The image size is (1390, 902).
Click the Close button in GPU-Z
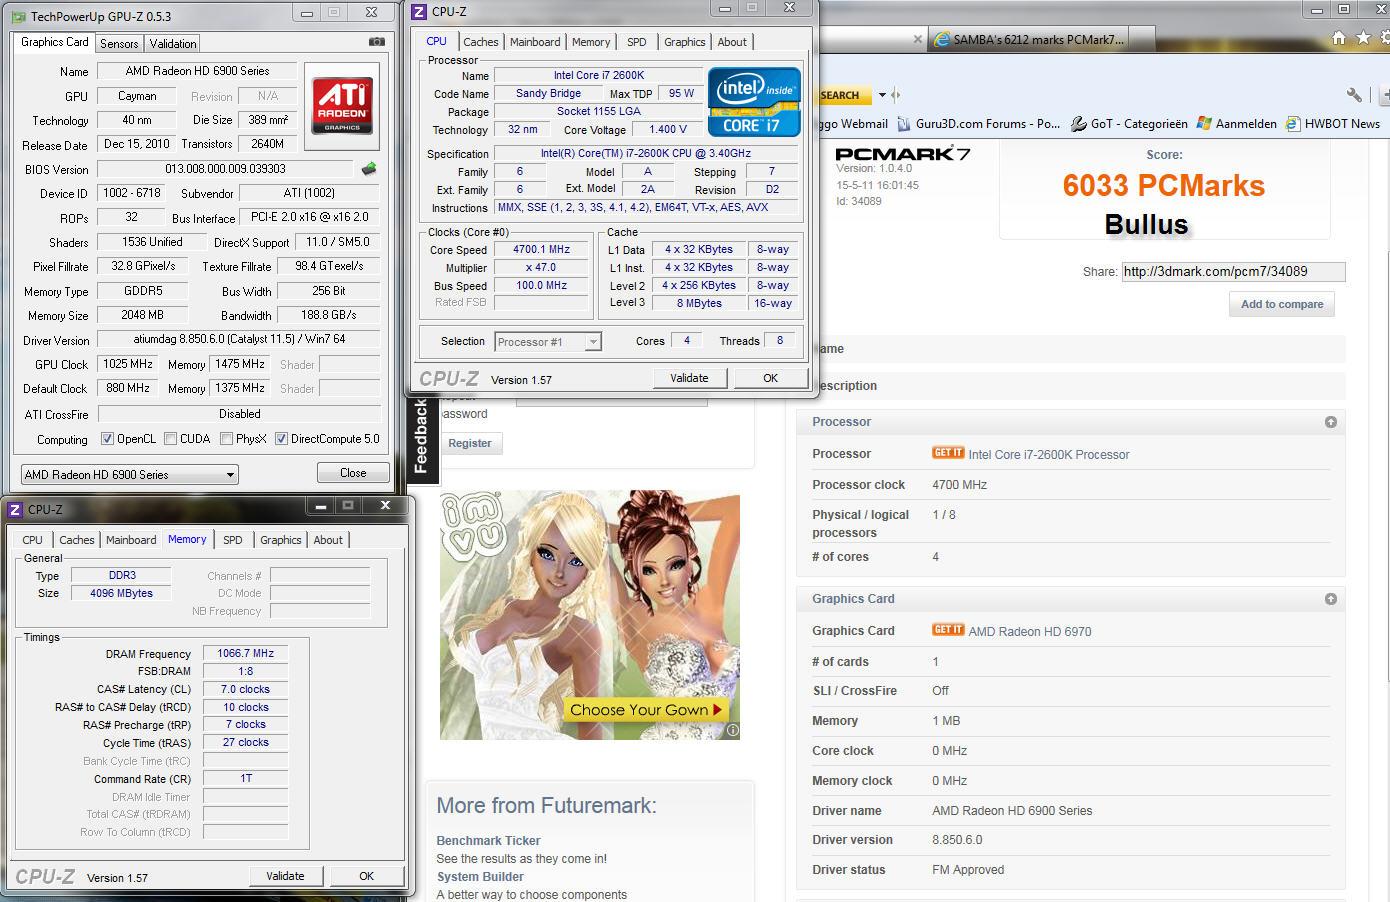point(353,473)
